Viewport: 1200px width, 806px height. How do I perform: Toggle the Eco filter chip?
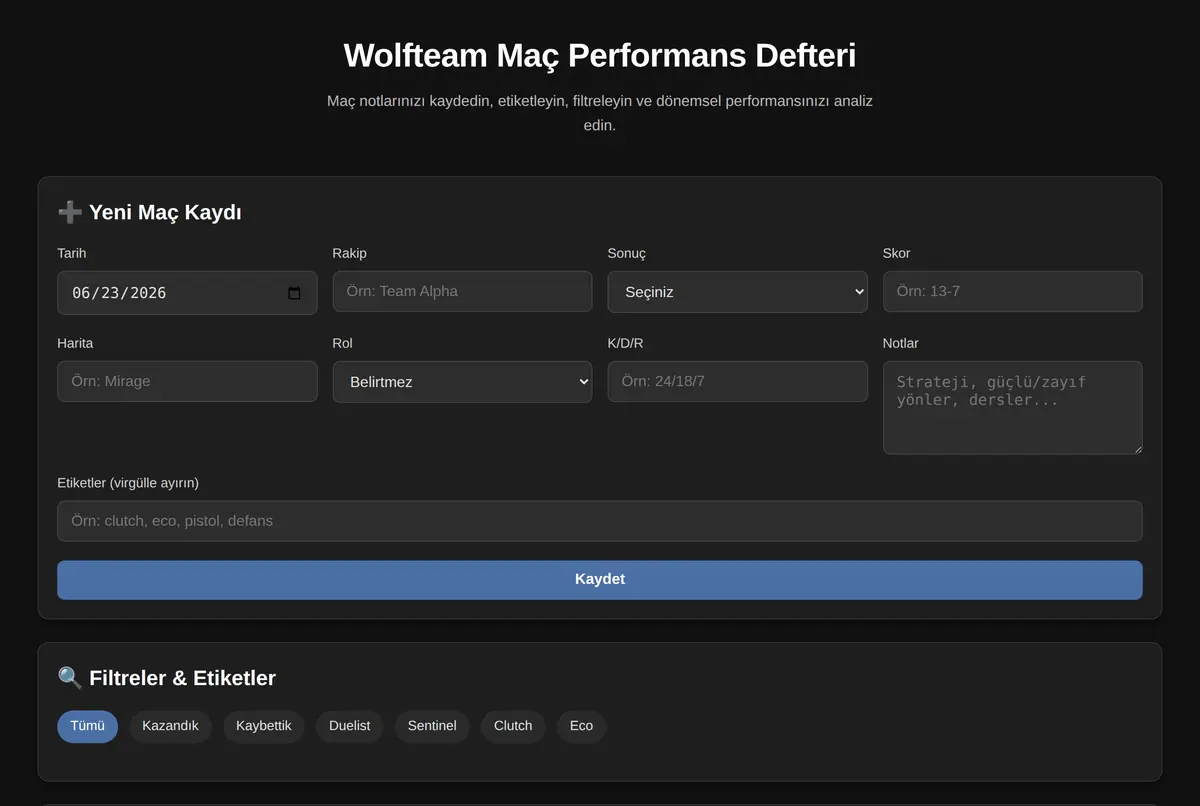pos(582,726)
